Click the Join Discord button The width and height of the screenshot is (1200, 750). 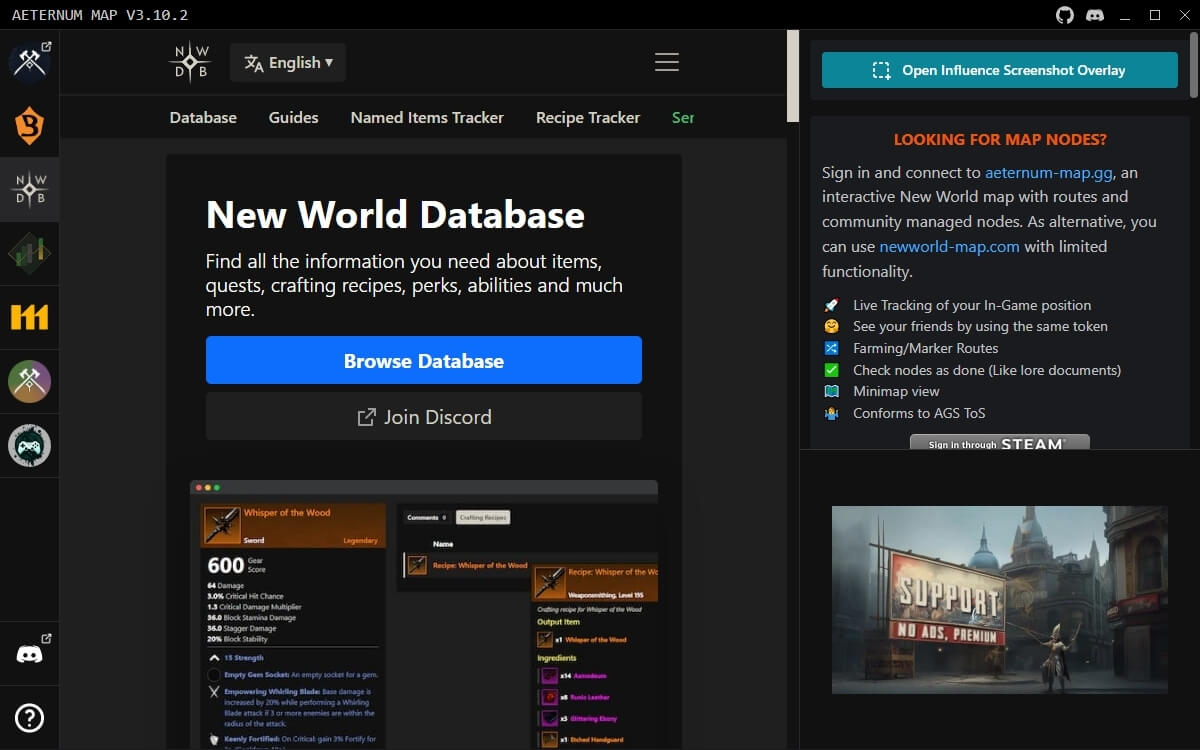pyautogui.click(x=424, y=417)
